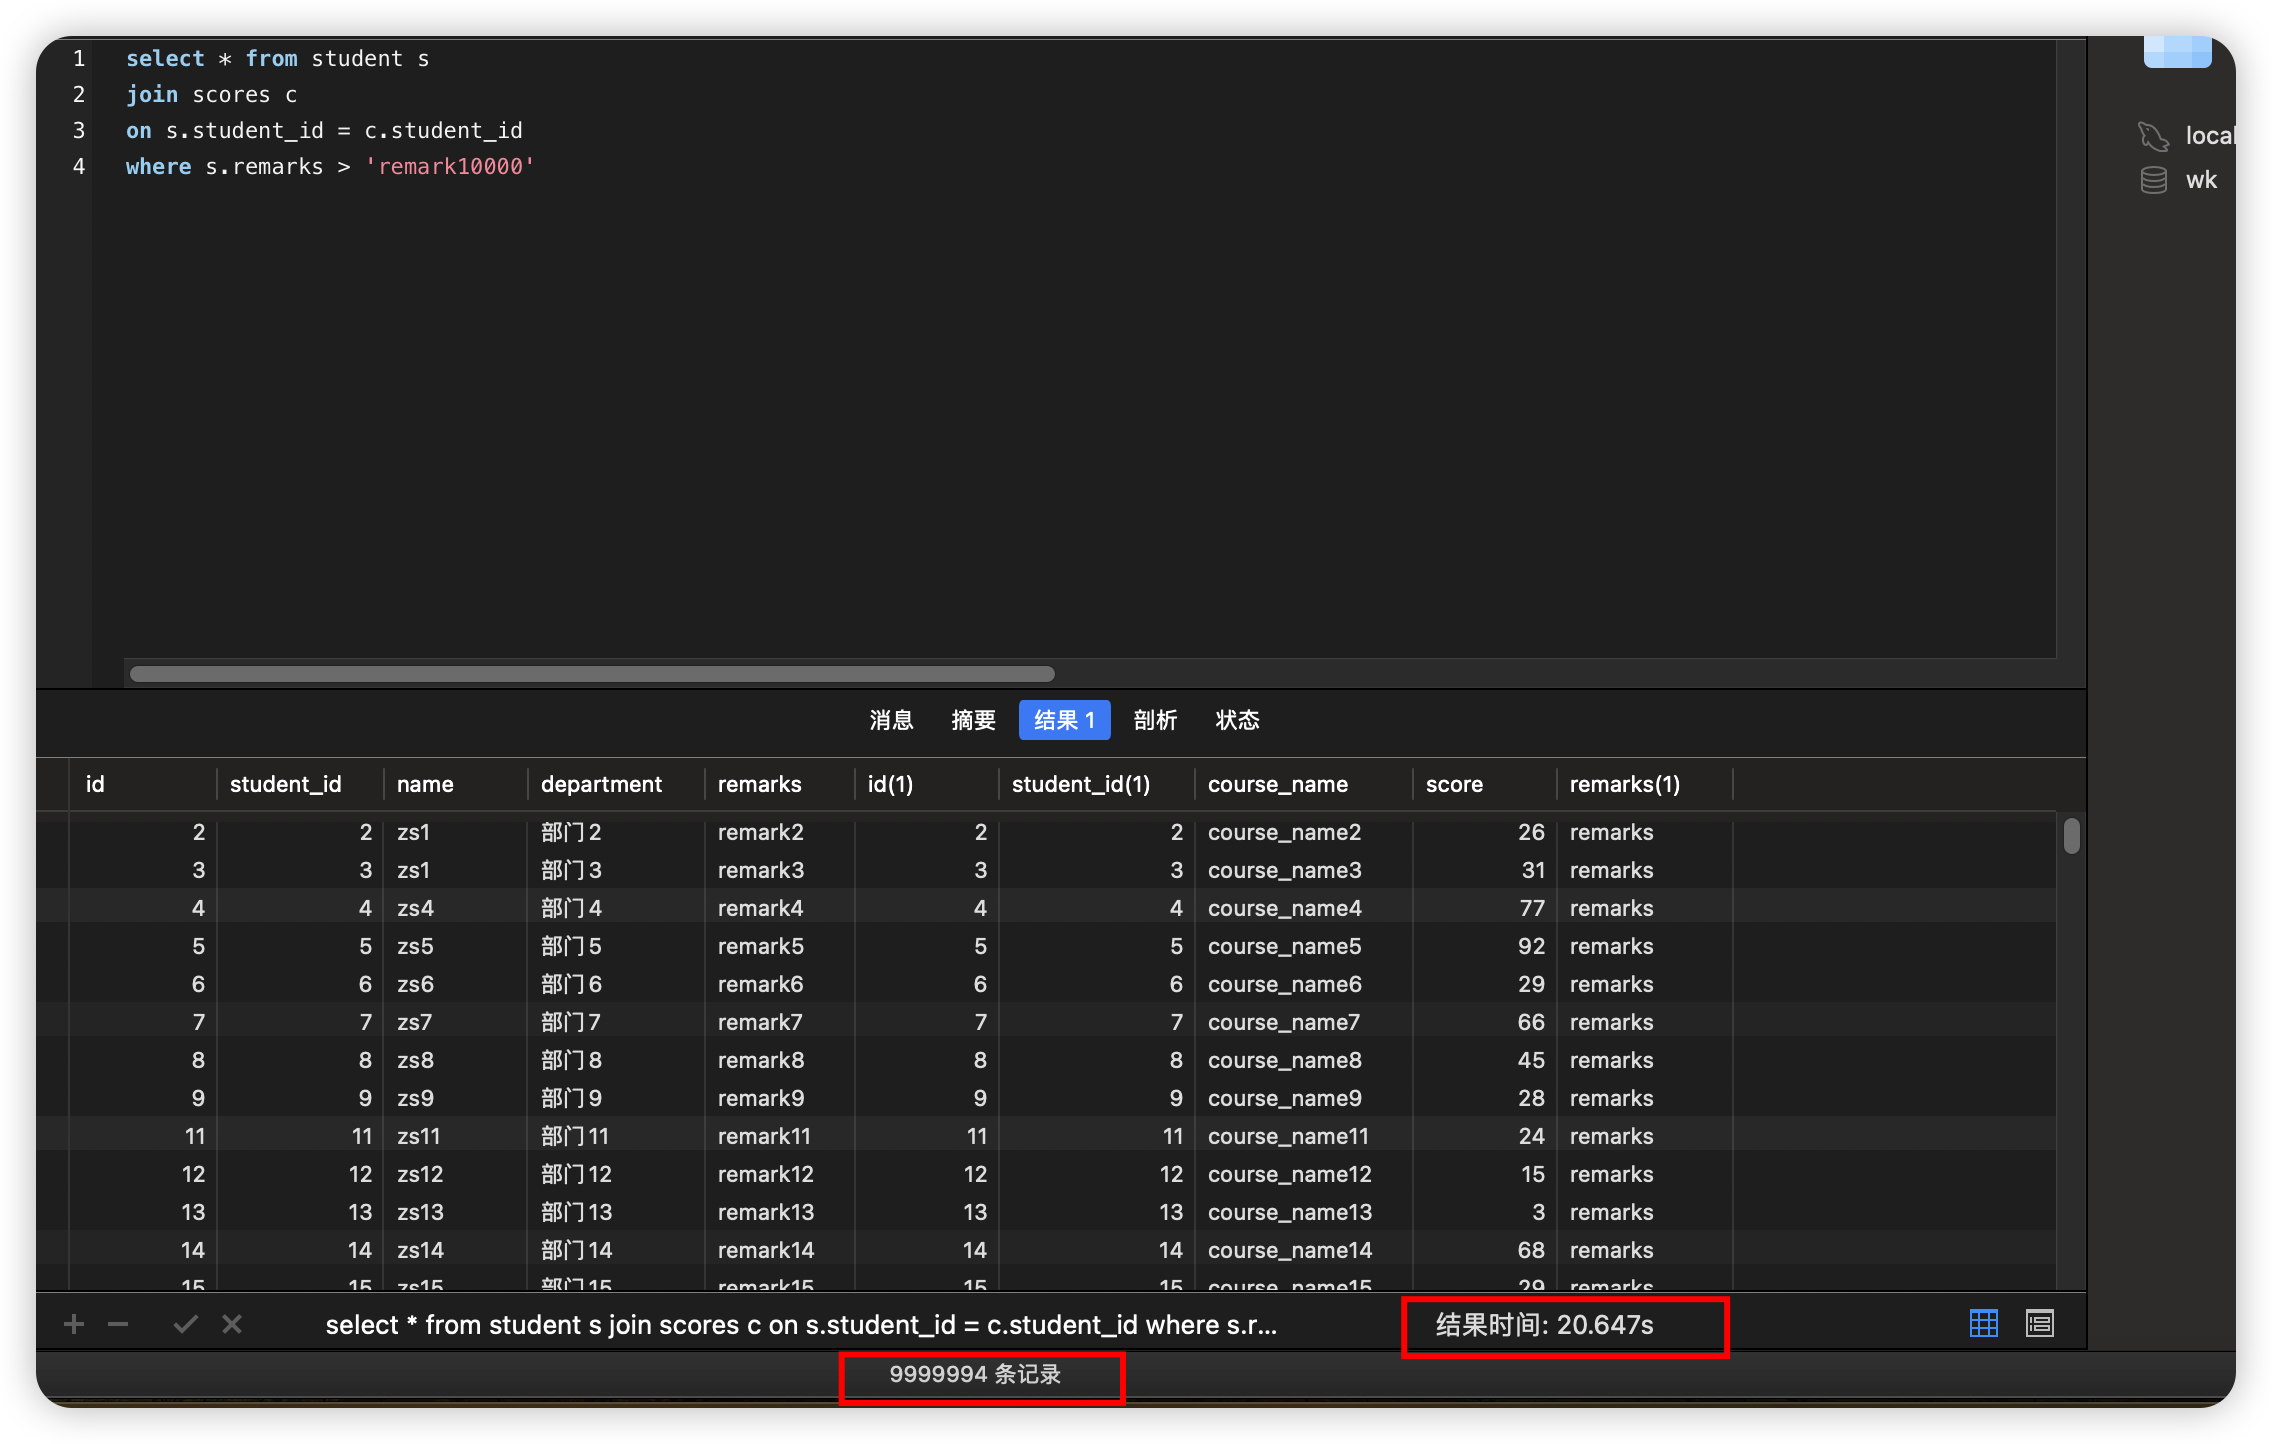Switch to grid view icon
Image resolution: width=2272 pixels, height=1444 pixels.
pyautogui.click(x=1983, y=1324)
